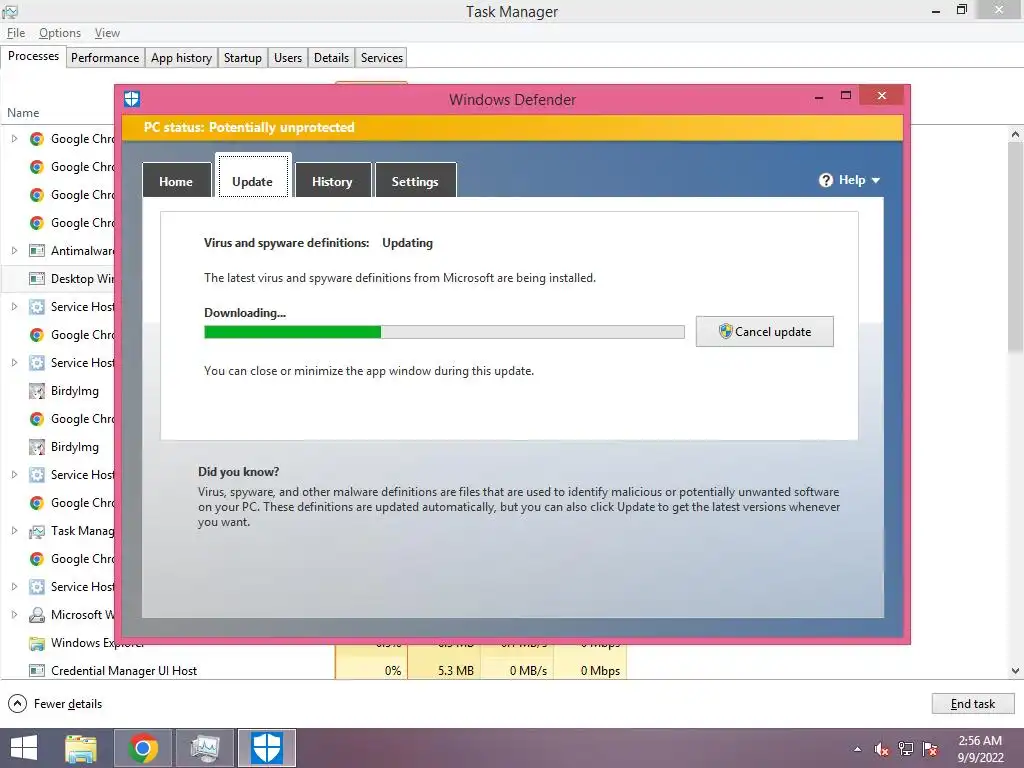This screenshot has width=1024, height=768.
Task: Show hidden tray icons arrow
Action: coord(857,749)
